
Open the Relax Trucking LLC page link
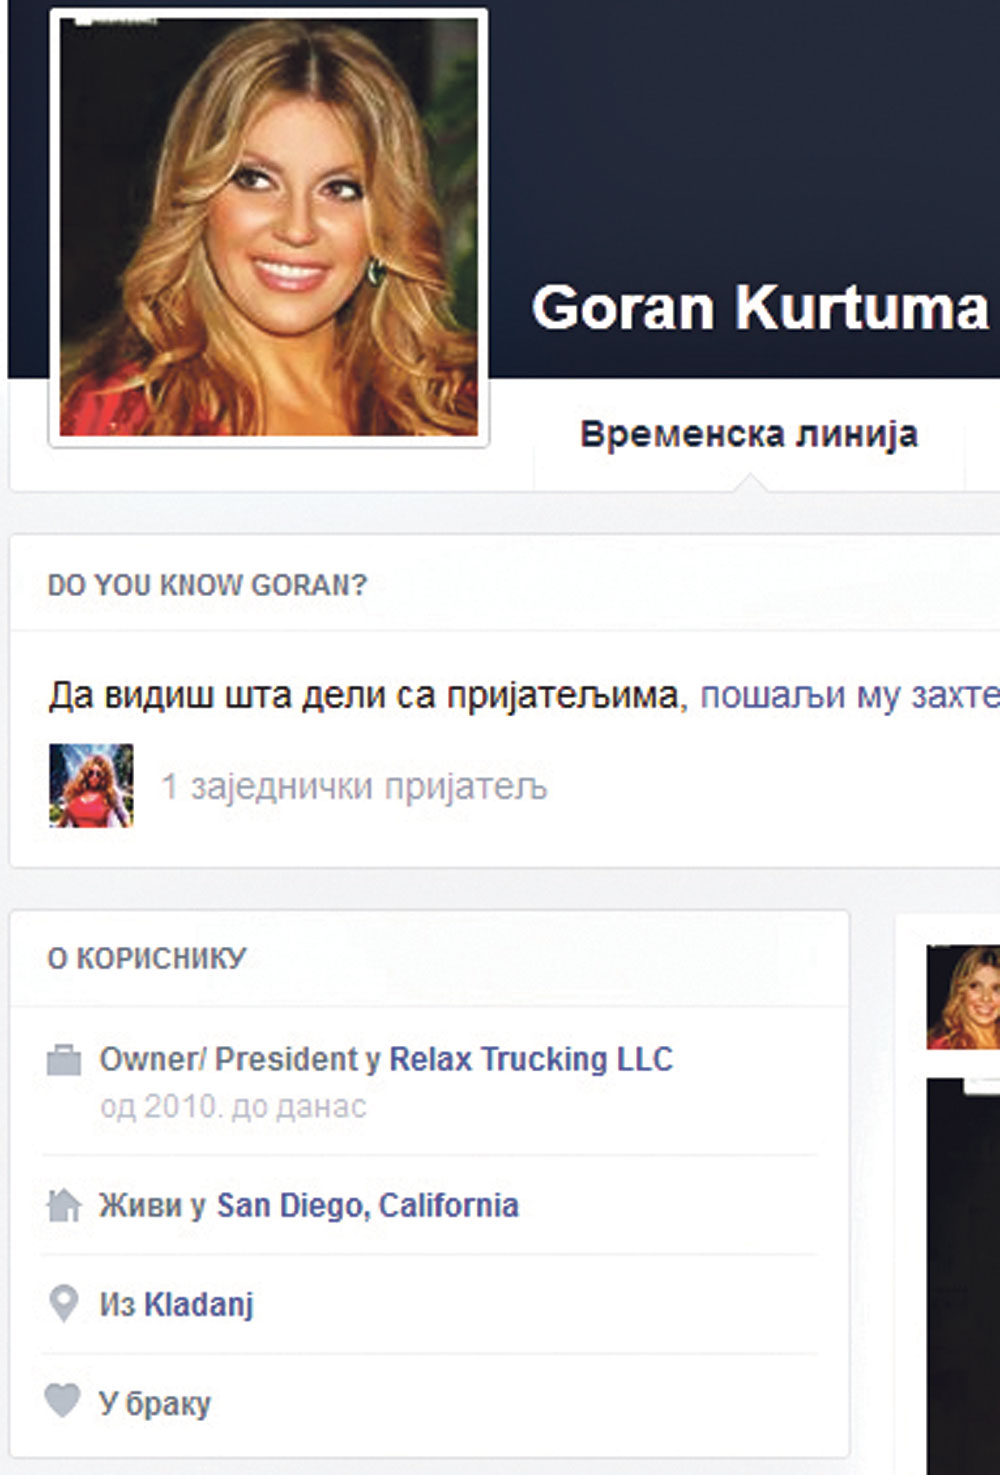[x=530, y=1059]
